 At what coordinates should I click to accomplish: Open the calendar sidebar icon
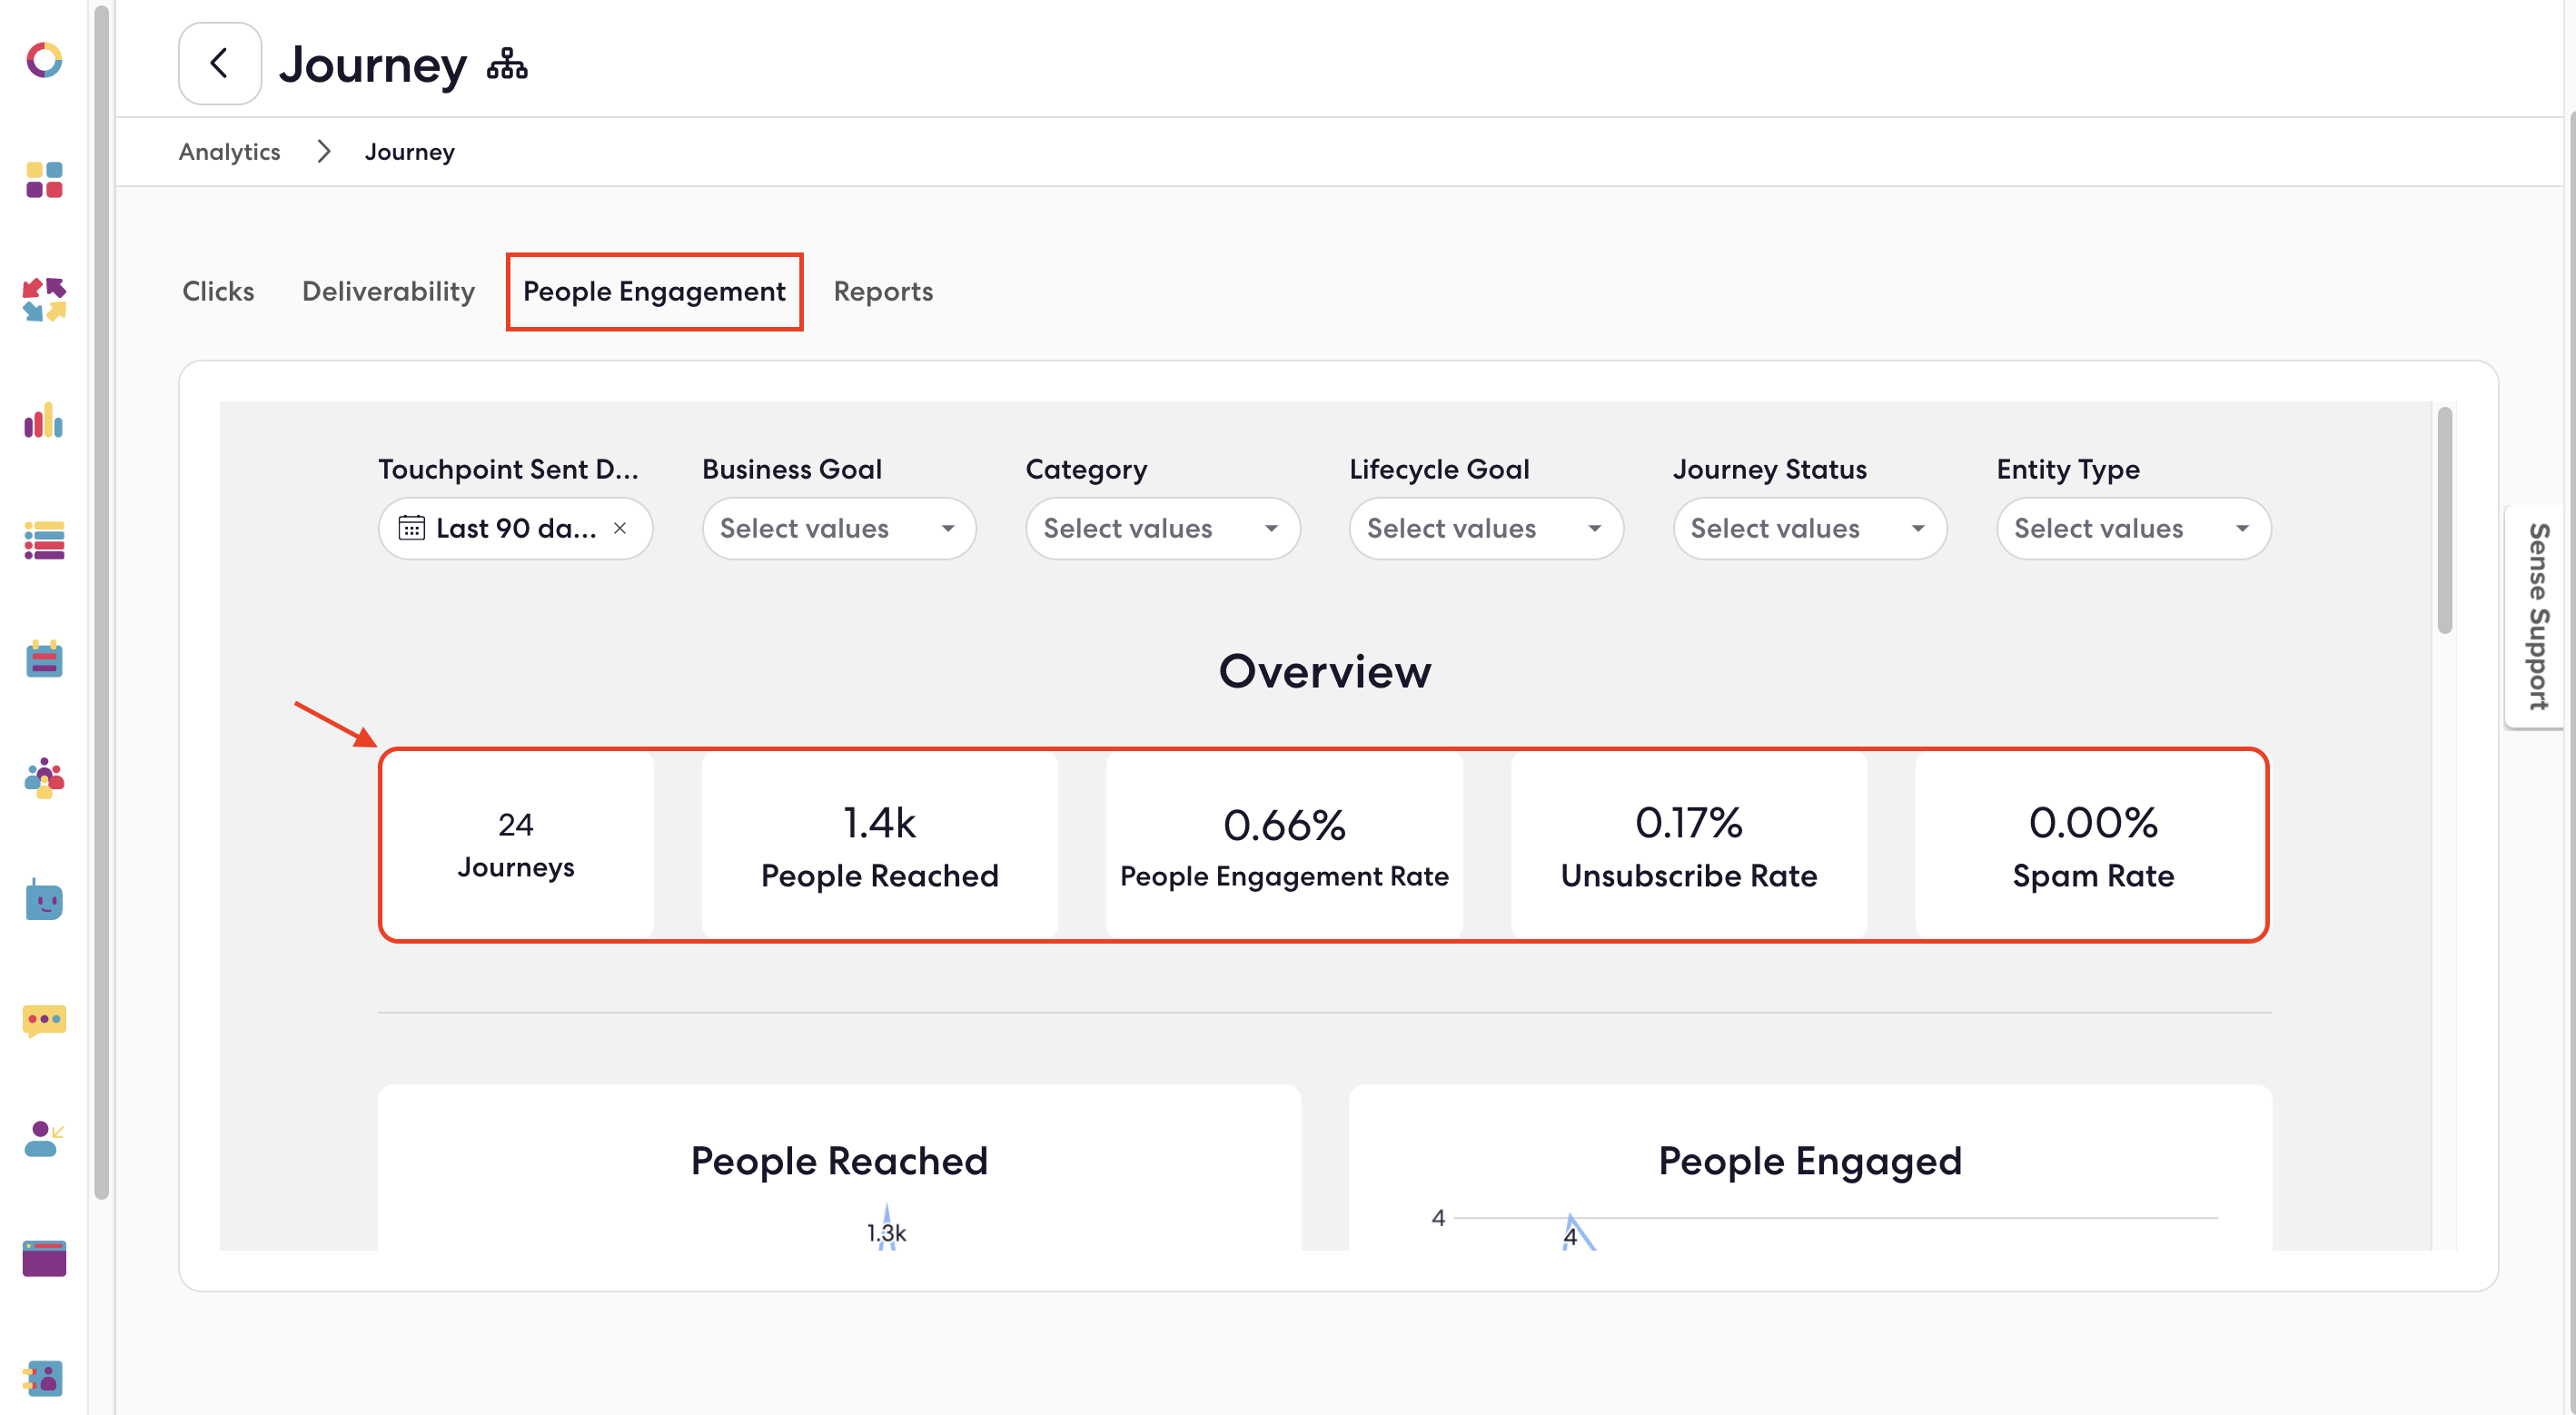pyautogui.click(x=44, y=659)
